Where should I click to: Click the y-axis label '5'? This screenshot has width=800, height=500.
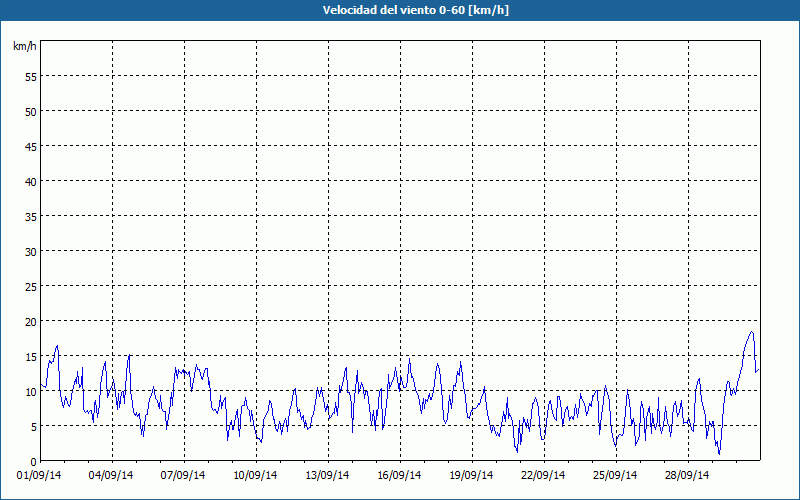tap(34, 427)
